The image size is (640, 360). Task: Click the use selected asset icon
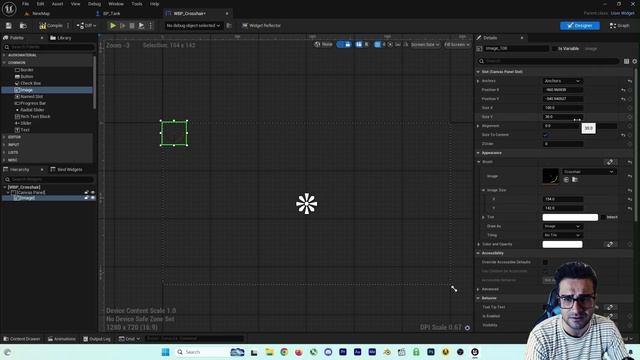(566, 180)
